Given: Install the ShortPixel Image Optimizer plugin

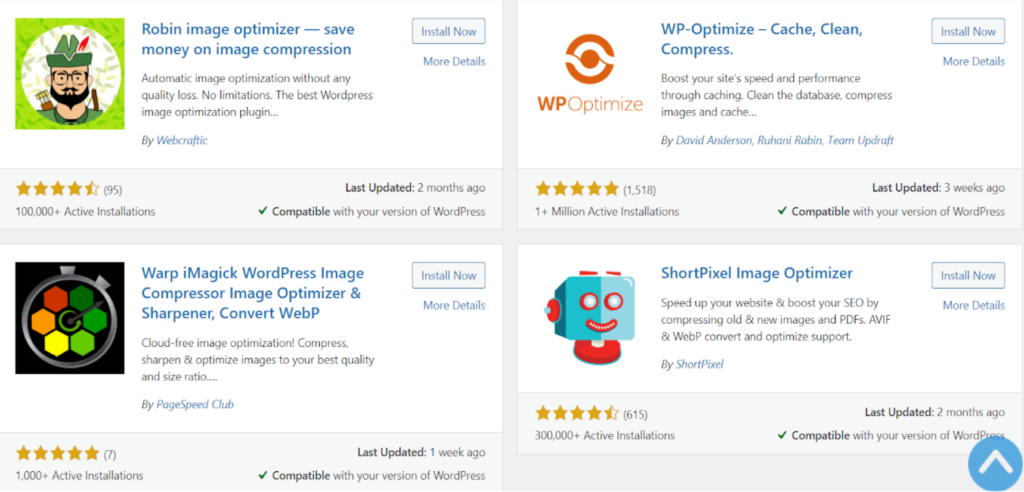Looking at the screenshot, I should (x=968, y=275).
